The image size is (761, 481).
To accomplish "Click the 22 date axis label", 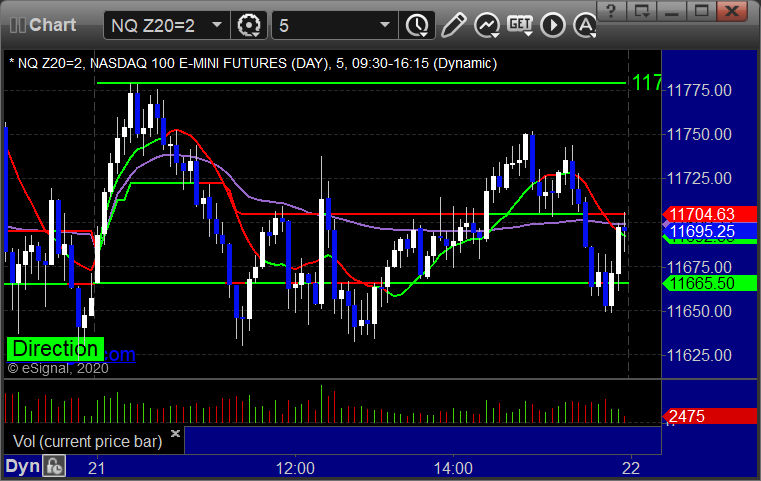I will point(631,468).
